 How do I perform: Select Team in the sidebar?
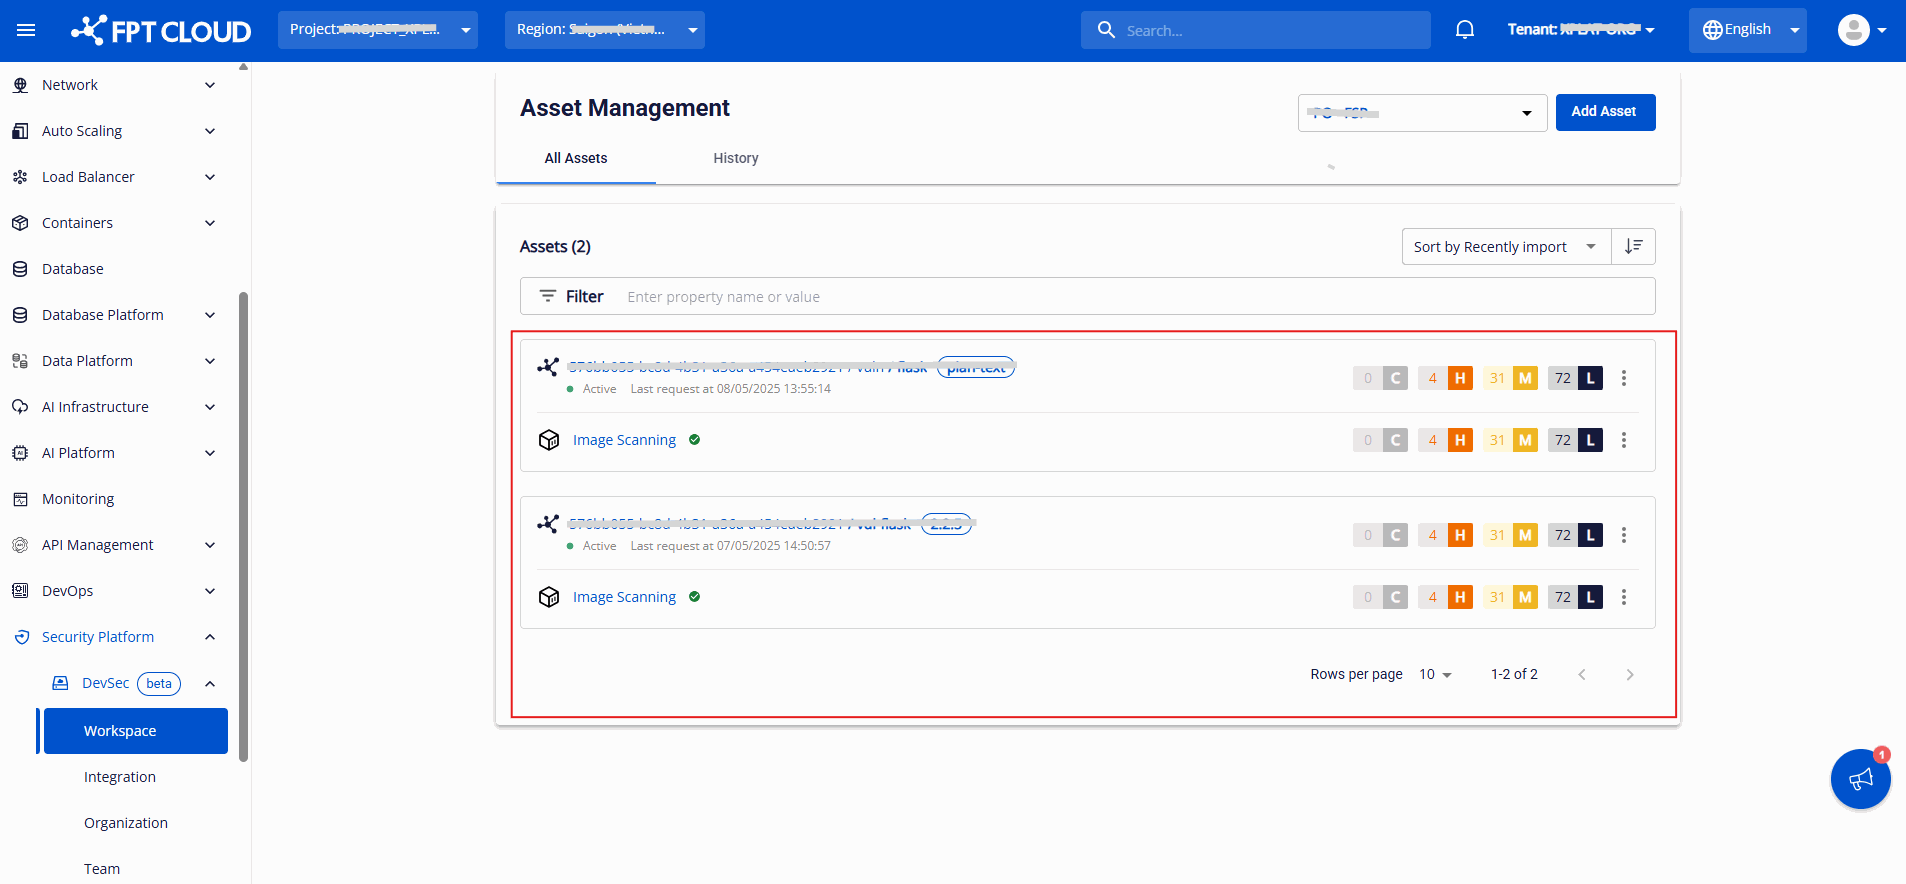pyautogui.click(x=102, y=869)
